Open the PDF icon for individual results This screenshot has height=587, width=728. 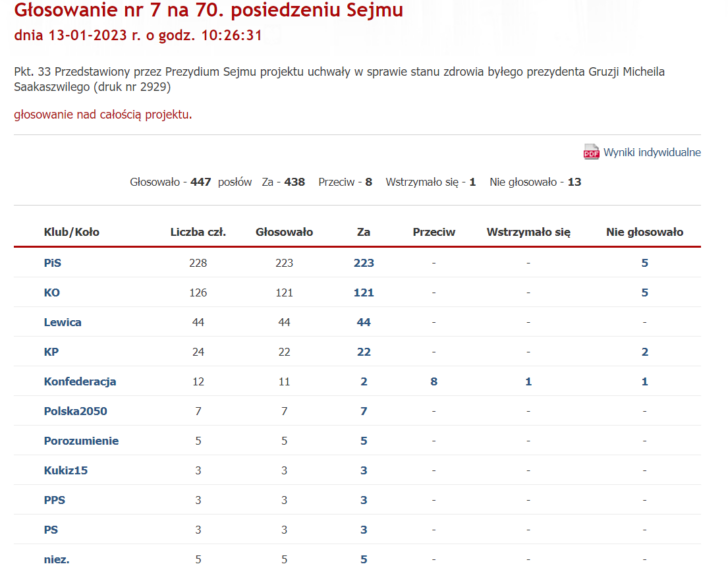(591, 152)
